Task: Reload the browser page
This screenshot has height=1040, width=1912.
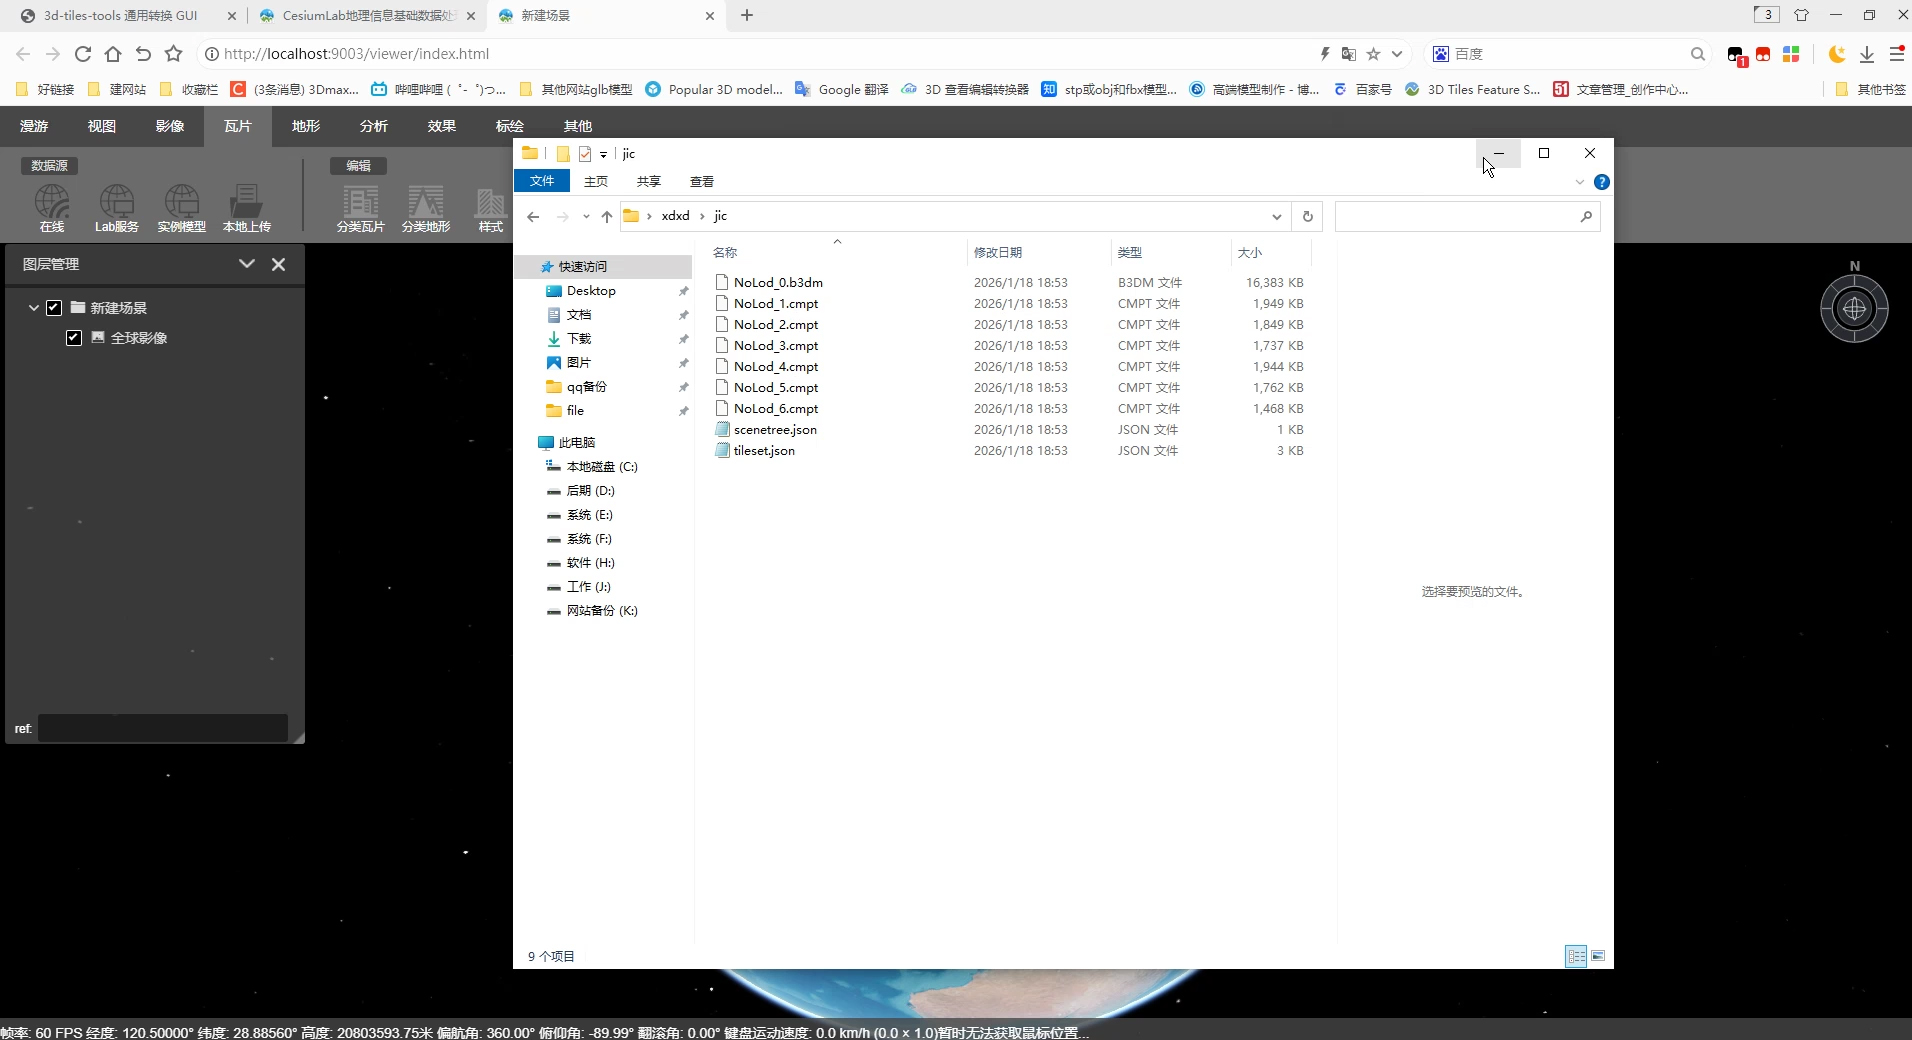Action: click(x=83, y=54)
